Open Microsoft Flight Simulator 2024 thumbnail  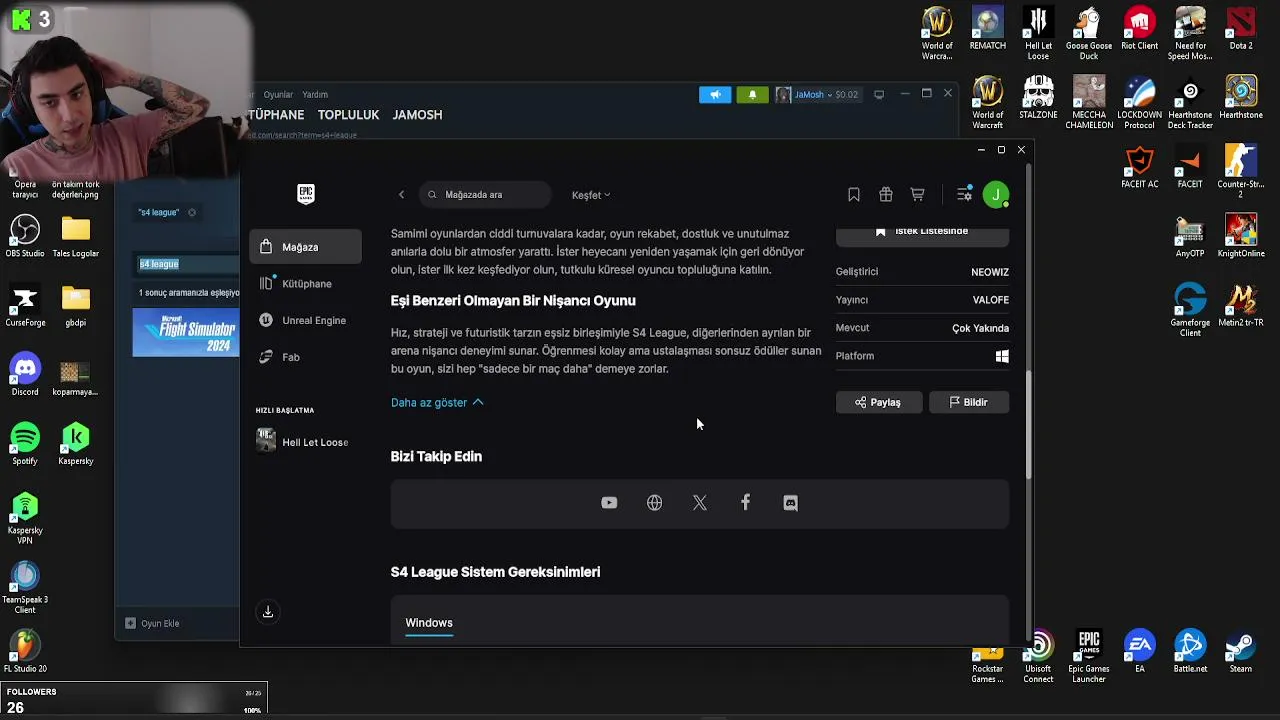tap(186, 333)
